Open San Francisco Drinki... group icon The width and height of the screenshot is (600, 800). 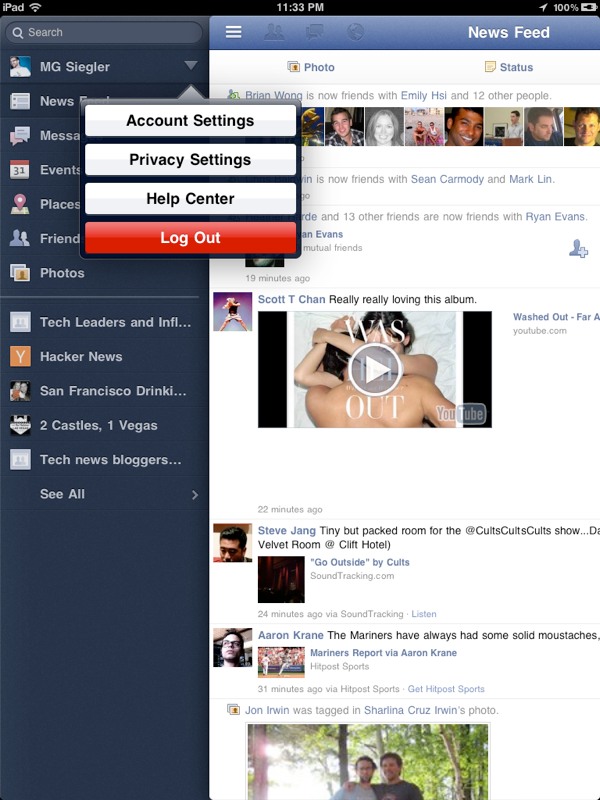click(x=20, y=391)
